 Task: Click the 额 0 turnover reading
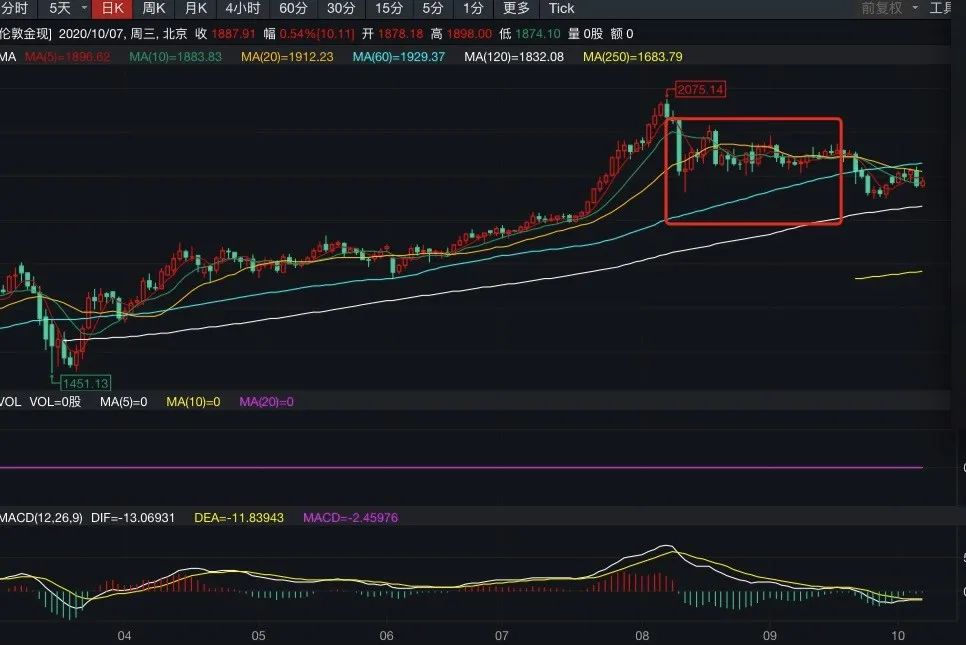coord(622,34)
